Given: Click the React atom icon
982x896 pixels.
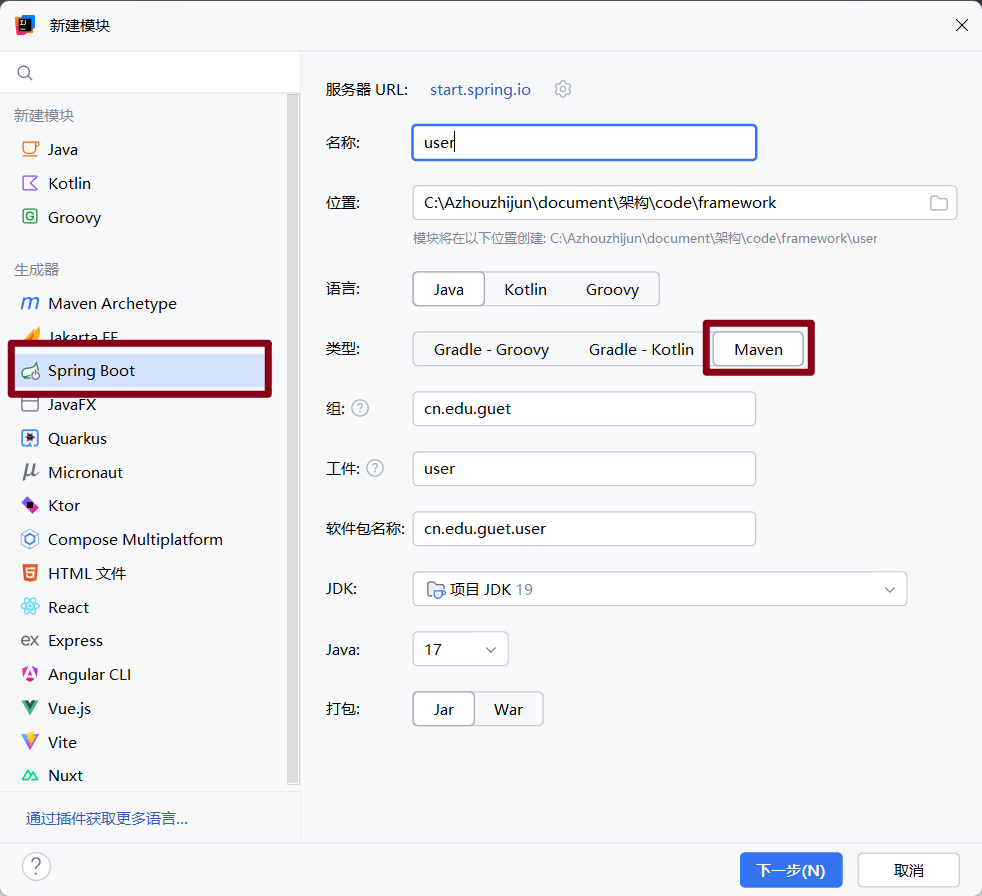Looking at the screenshot, I should tap(30, 607).
